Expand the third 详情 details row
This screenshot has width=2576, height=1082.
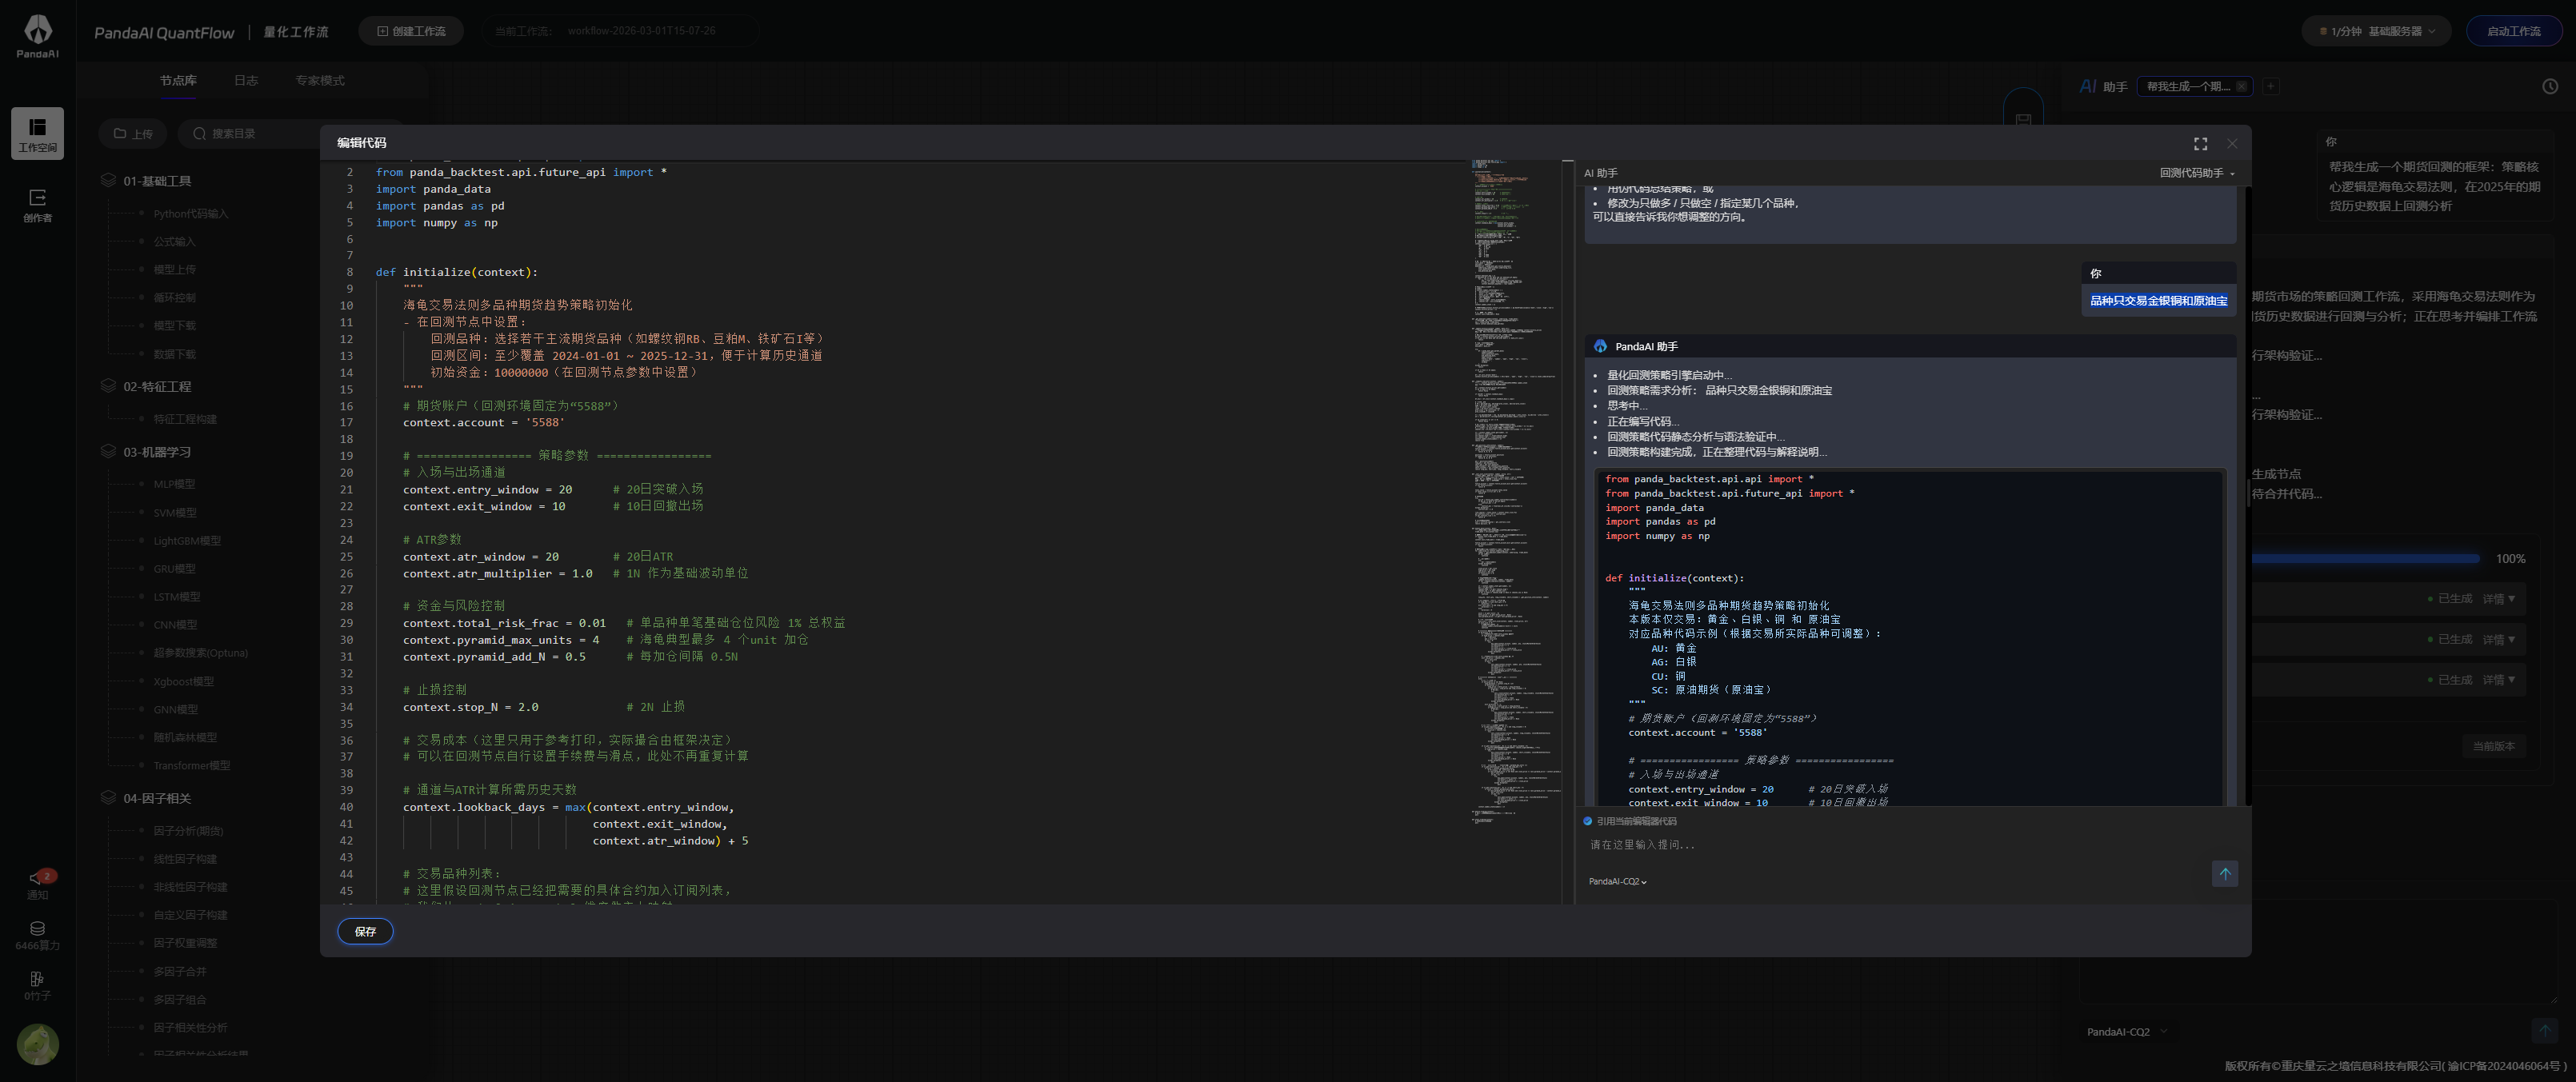pyautogui.click(x=2498, y=680)
